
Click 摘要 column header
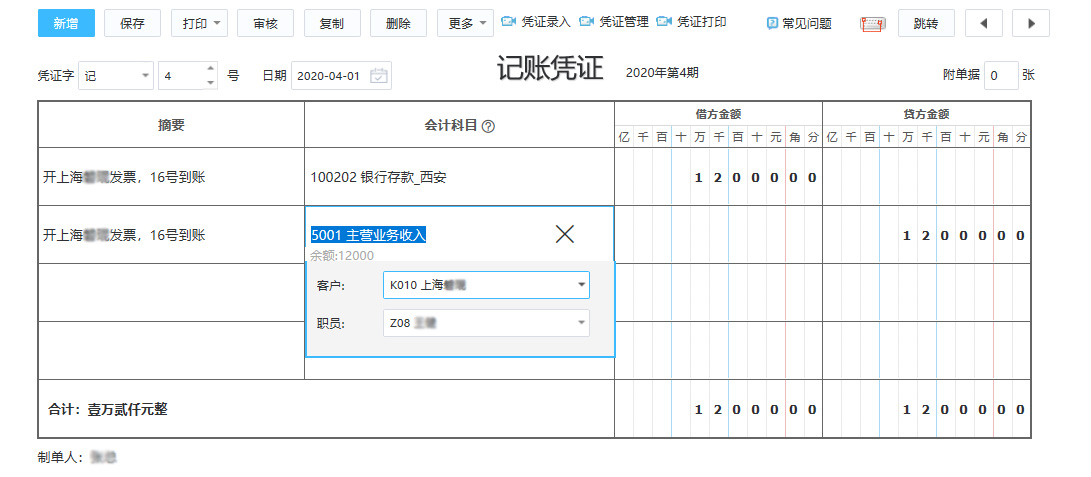click(x=171, y=124)
